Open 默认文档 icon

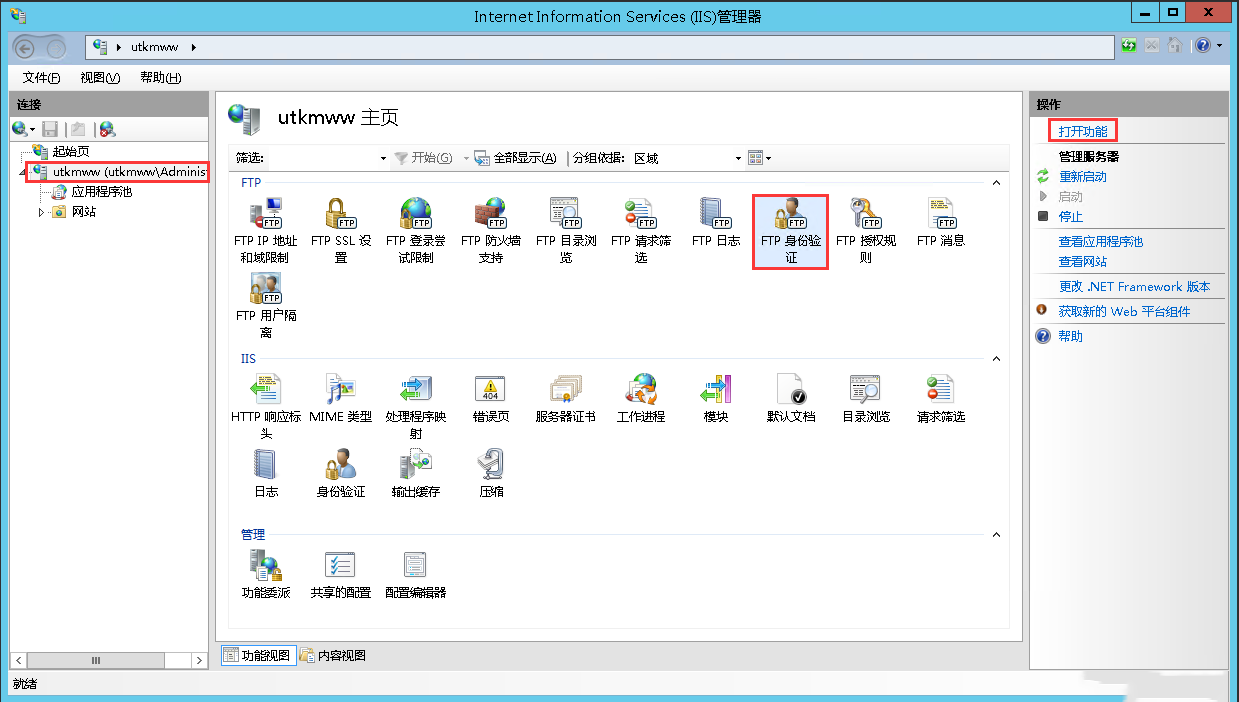pyautogui.click(x=791, y=398)
